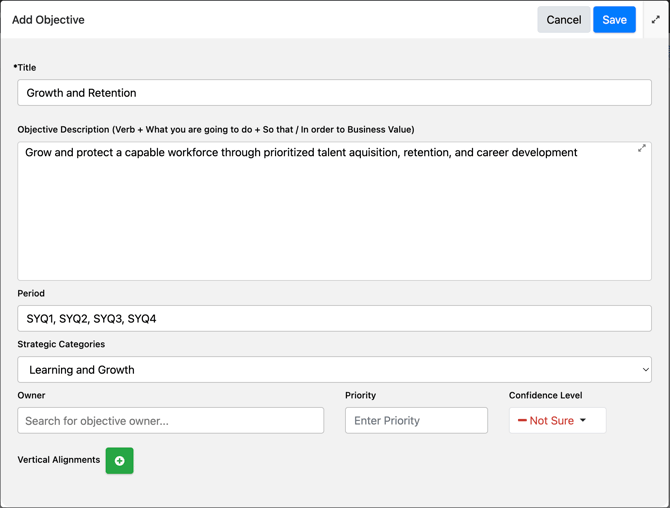Click the Enter Priority input
The width and height of the screenshot is (670, 508).
click(416, 421)
